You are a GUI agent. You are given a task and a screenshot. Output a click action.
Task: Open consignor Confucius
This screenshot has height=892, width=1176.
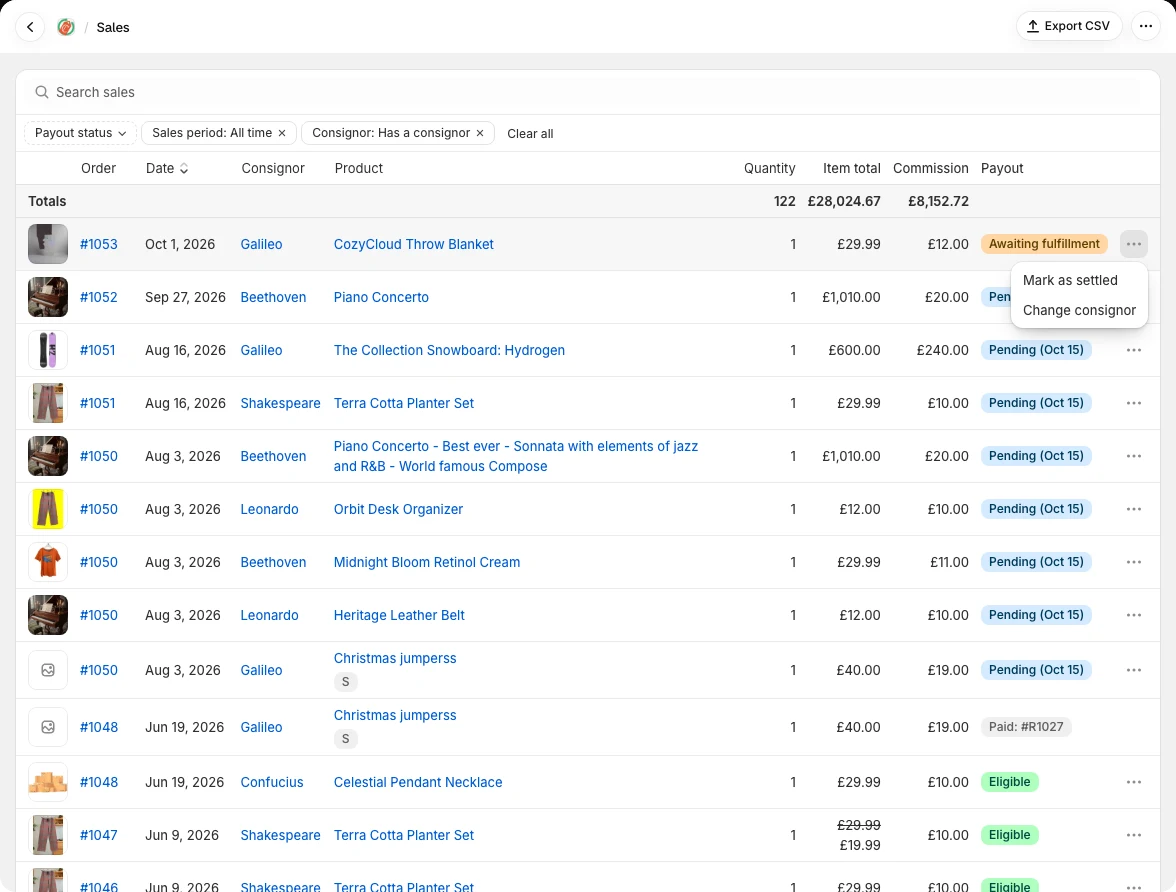click(272, 782)
